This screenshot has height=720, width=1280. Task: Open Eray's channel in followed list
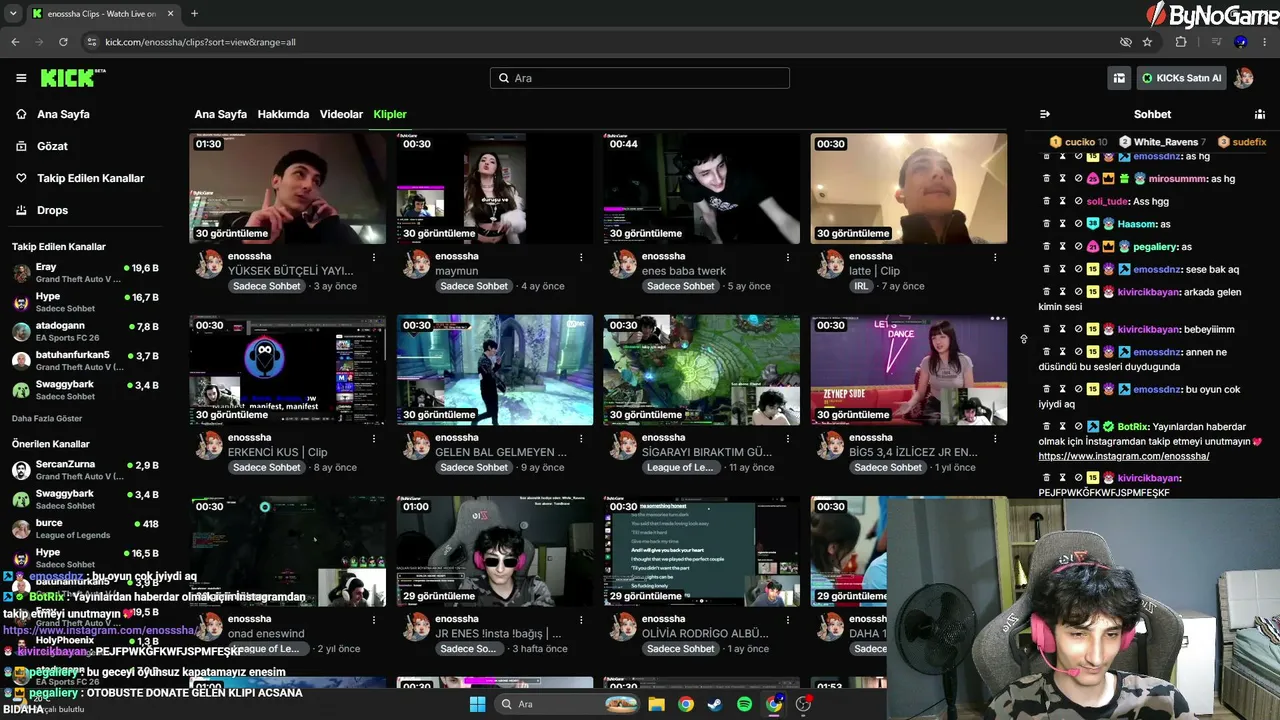point(85,273)
